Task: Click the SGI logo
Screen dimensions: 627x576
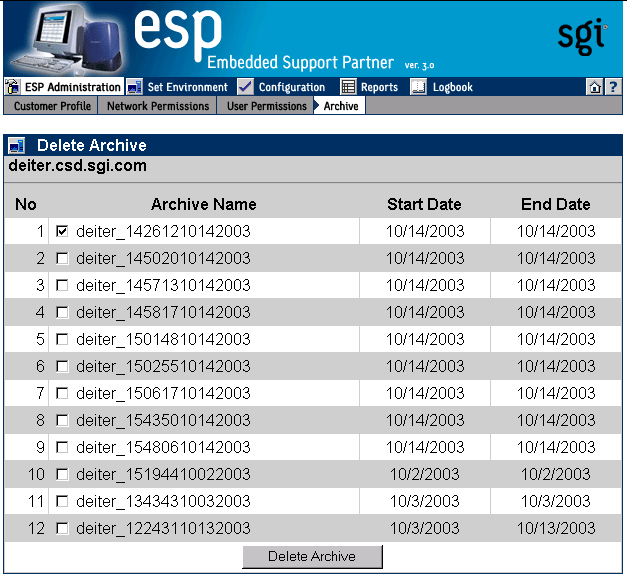Action: point(581,36)
